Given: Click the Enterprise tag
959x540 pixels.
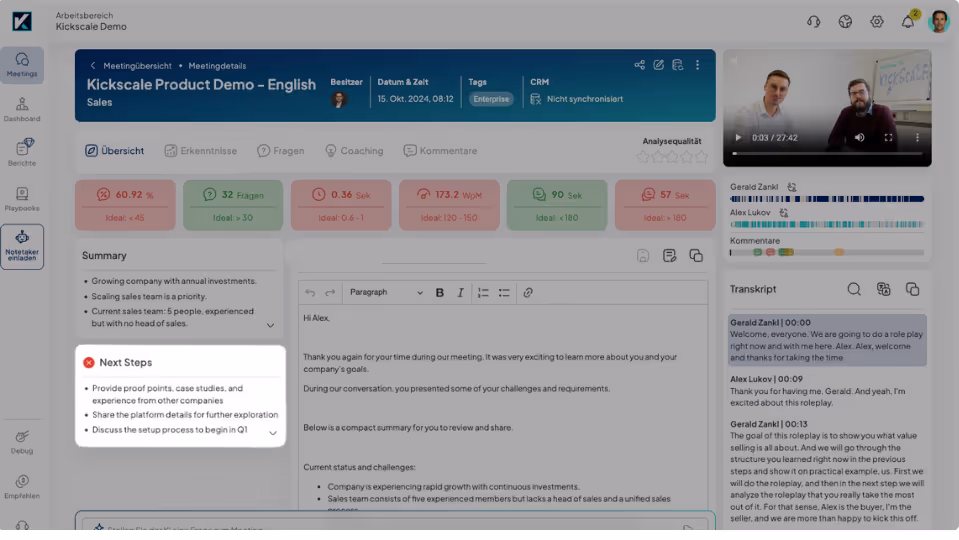Looking at the screenshot, I should coord(491,99).
